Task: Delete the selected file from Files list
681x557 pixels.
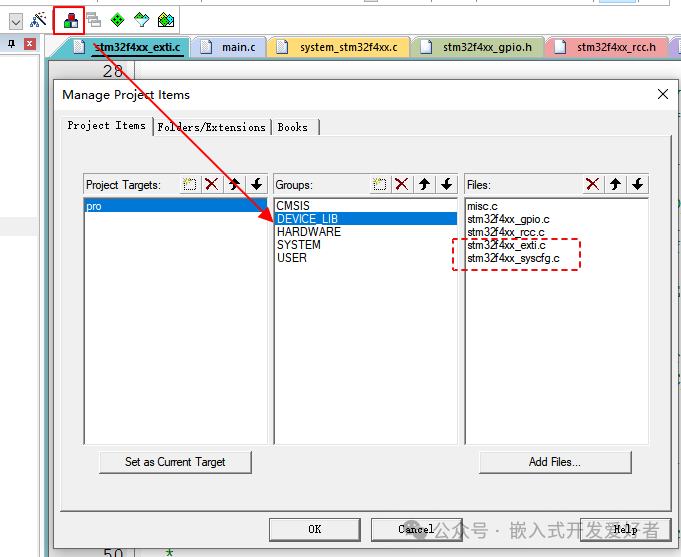Action: 593,184
